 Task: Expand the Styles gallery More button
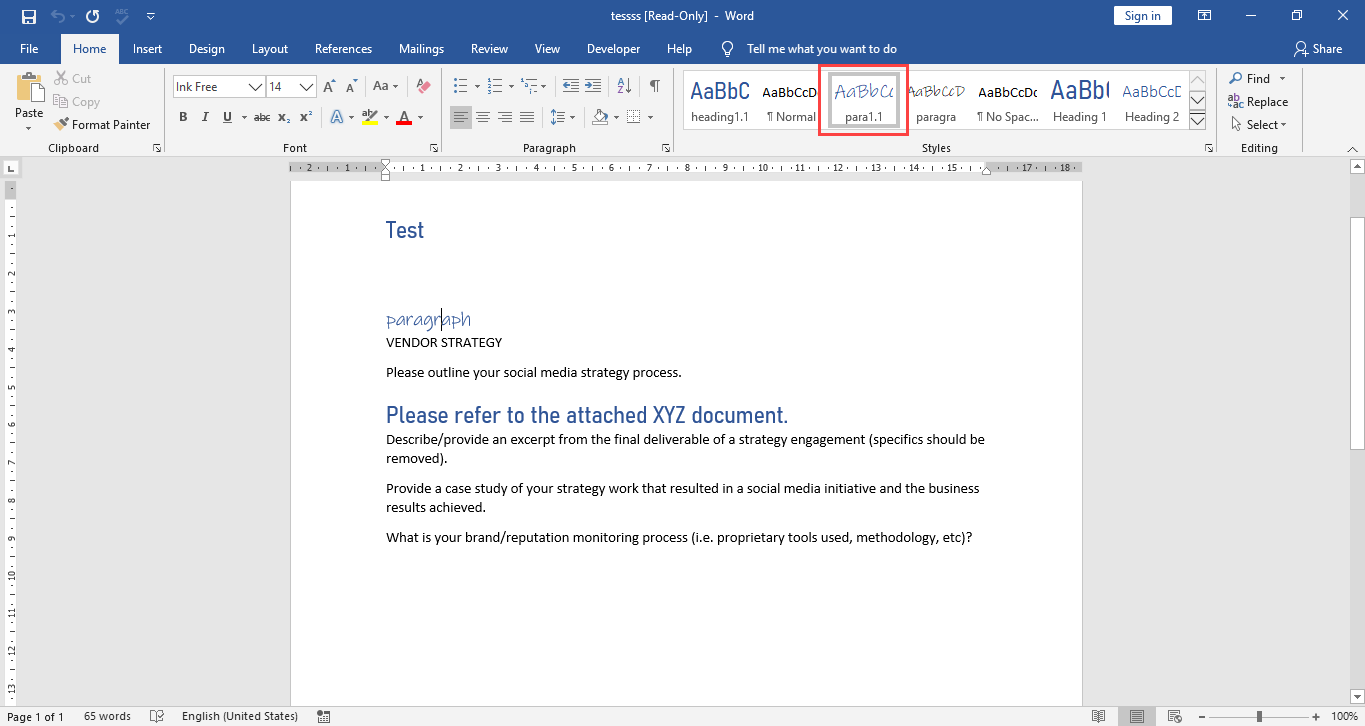click(x=1198, y=121)
